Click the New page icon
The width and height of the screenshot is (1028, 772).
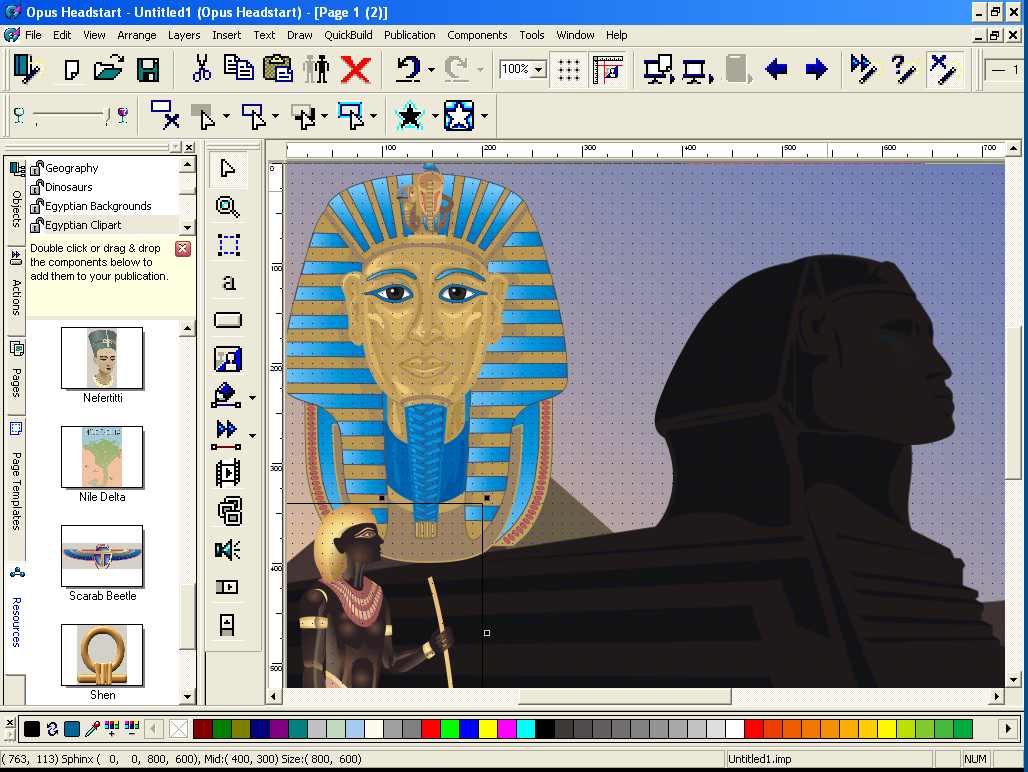(x=71, y=69)
